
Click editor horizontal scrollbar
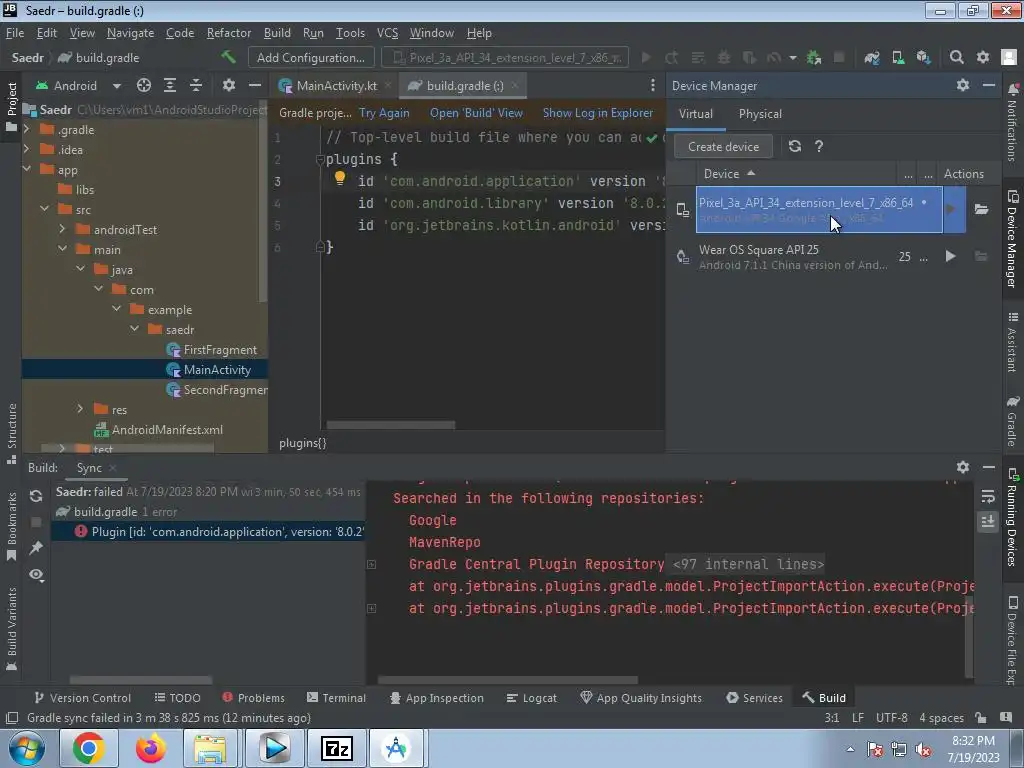pyautogui.click(x=391, y=425)
